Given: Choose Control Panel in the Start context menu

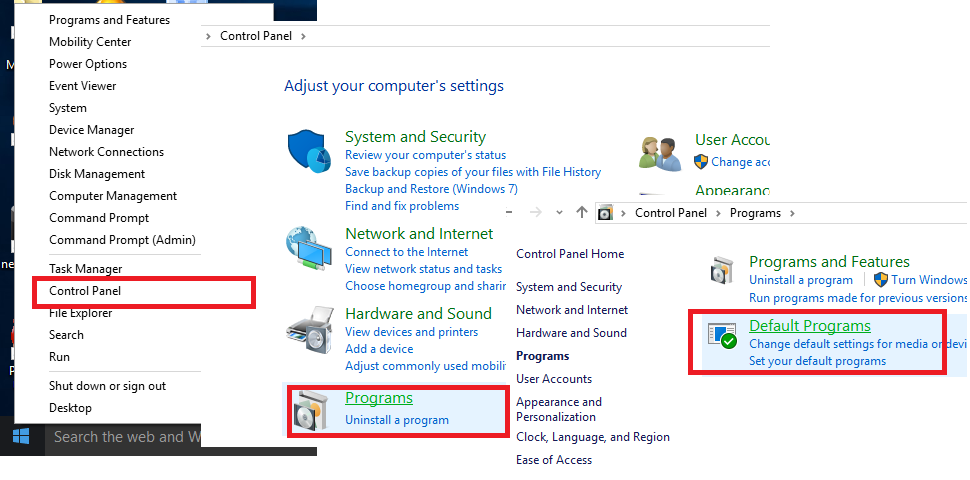Looking at the screenshot, I should (85, 291).
